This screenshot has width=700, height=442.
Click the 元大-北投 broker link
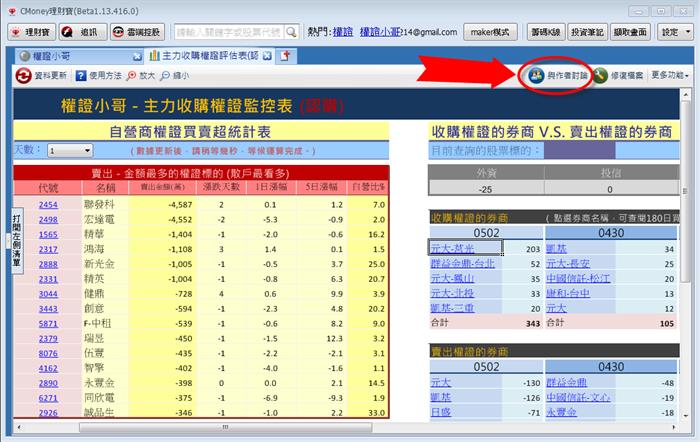(452, 293)
